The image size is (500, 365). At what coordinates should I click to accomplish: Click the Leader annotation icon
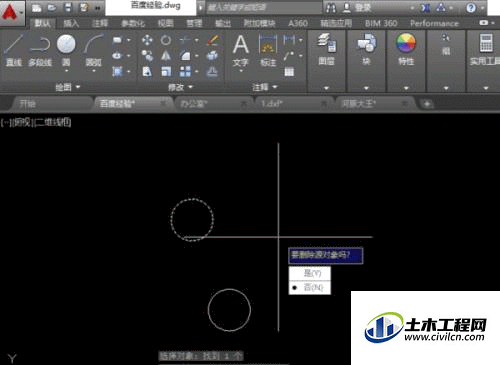[289, 56]
